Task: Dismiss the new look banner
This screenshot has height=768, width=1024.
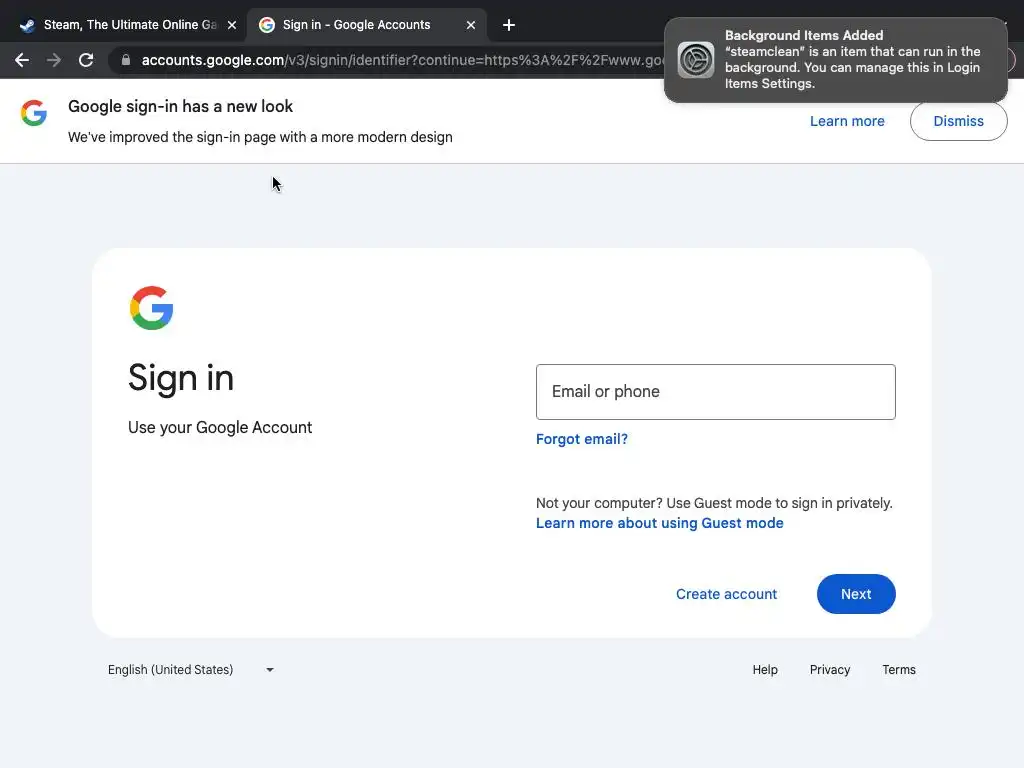Action: 958,121
